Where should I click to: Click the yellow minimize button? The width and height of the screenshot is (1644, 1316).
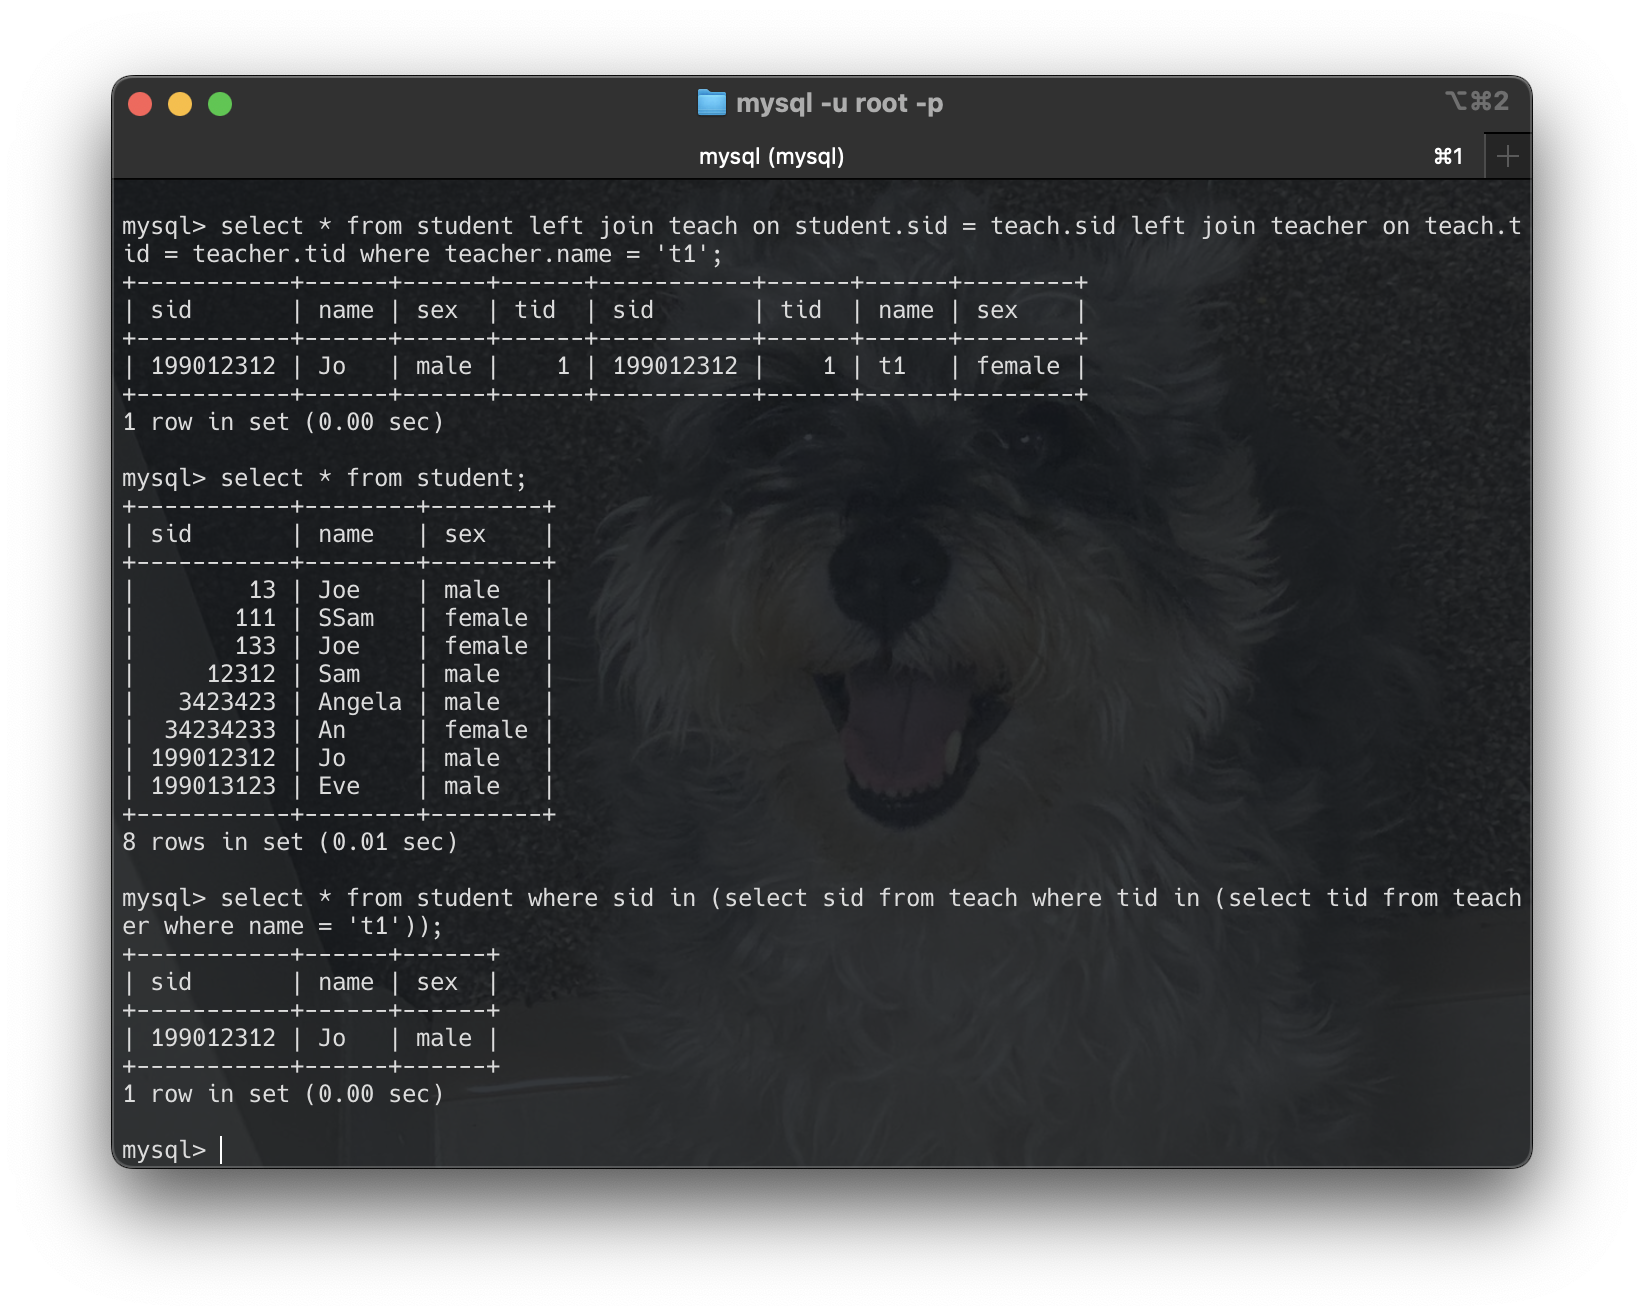tap(179, 102)
